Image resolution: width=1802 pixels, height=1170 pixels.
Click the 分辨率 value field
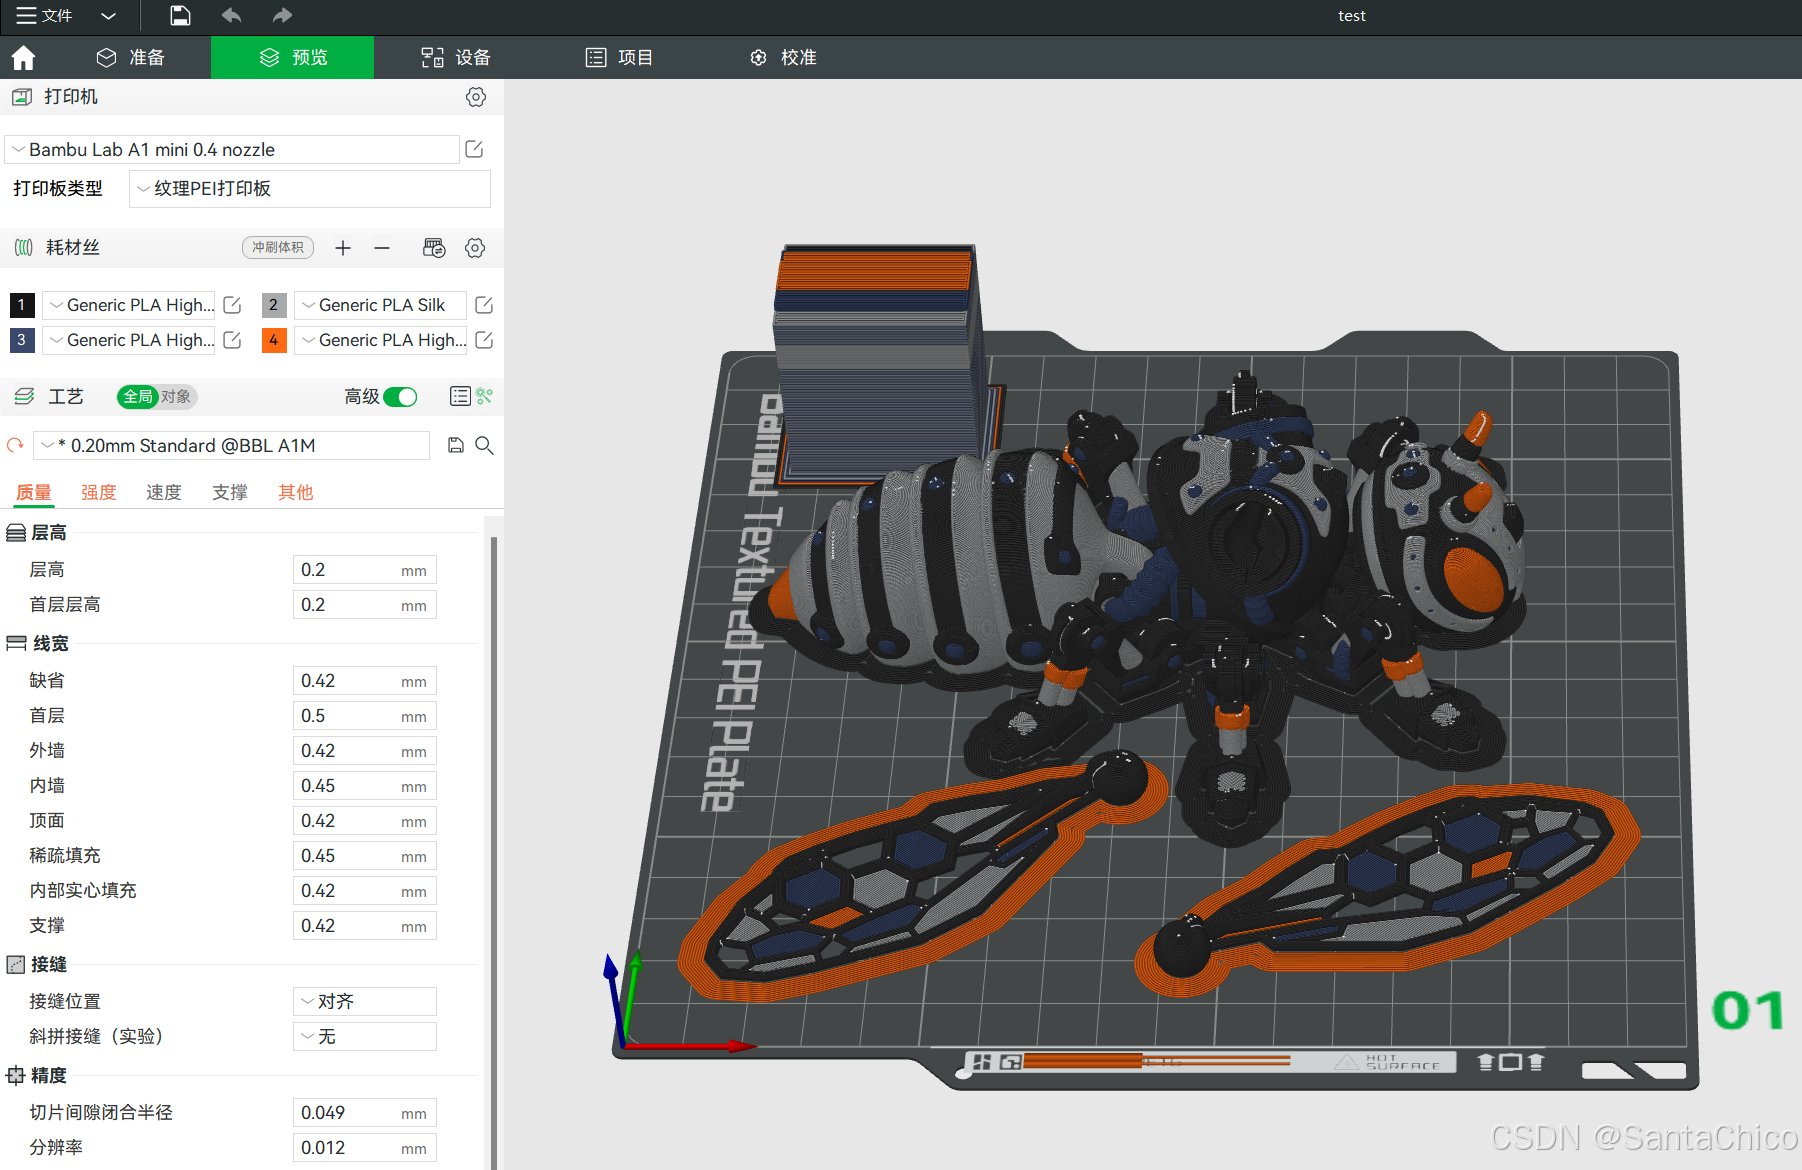click(365, 1148)
